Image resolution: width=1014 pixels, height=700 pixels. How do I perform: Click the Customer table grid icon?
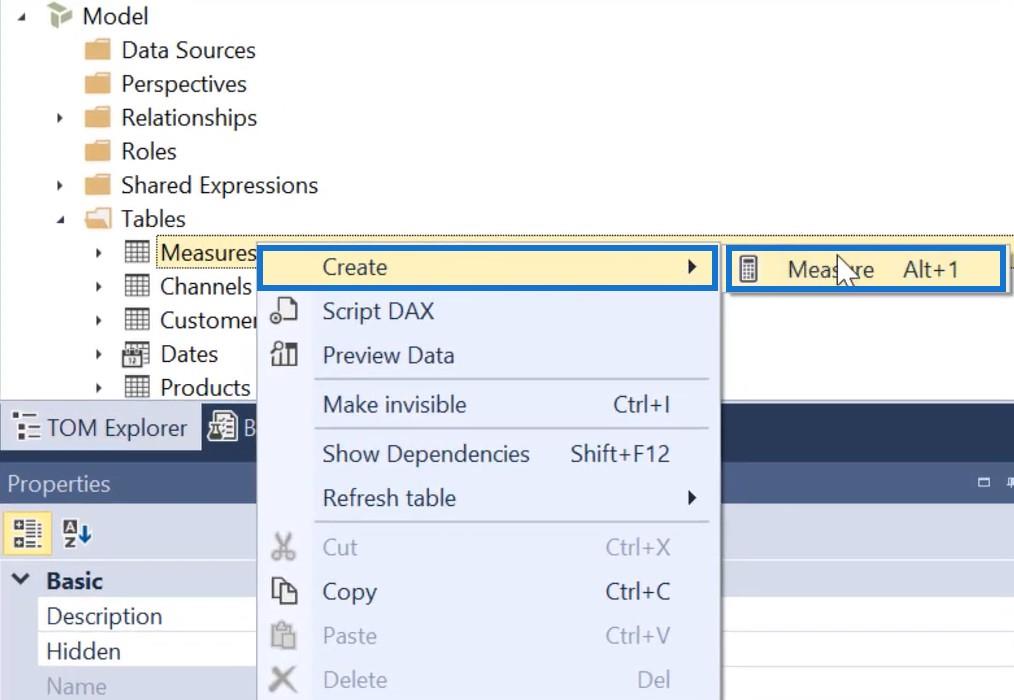(136, 319)
